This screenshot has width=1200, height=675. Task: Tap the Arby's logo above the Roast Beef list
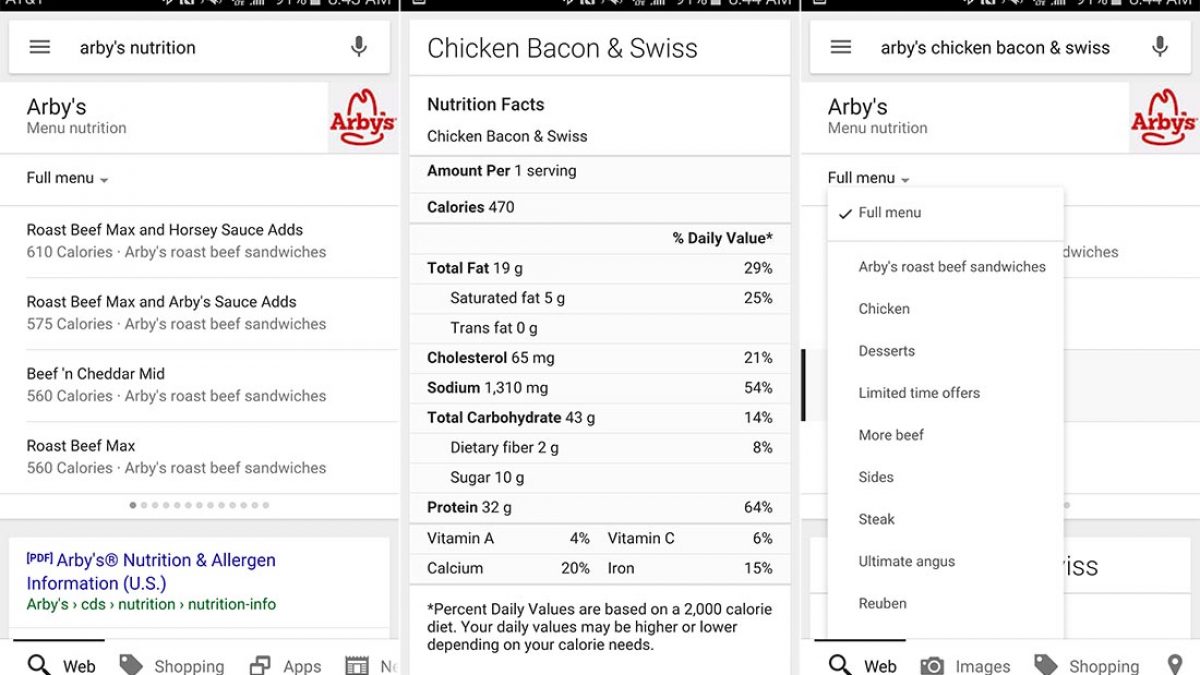362,118
